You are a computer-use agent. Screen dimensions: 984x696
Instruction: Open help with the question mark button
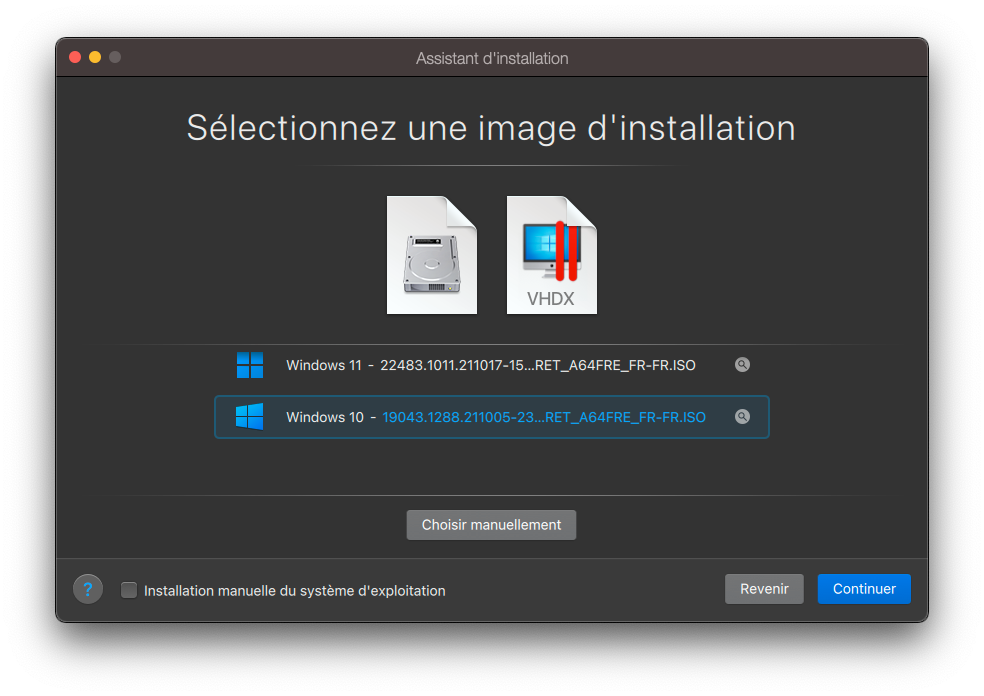[x=88, y=589]
